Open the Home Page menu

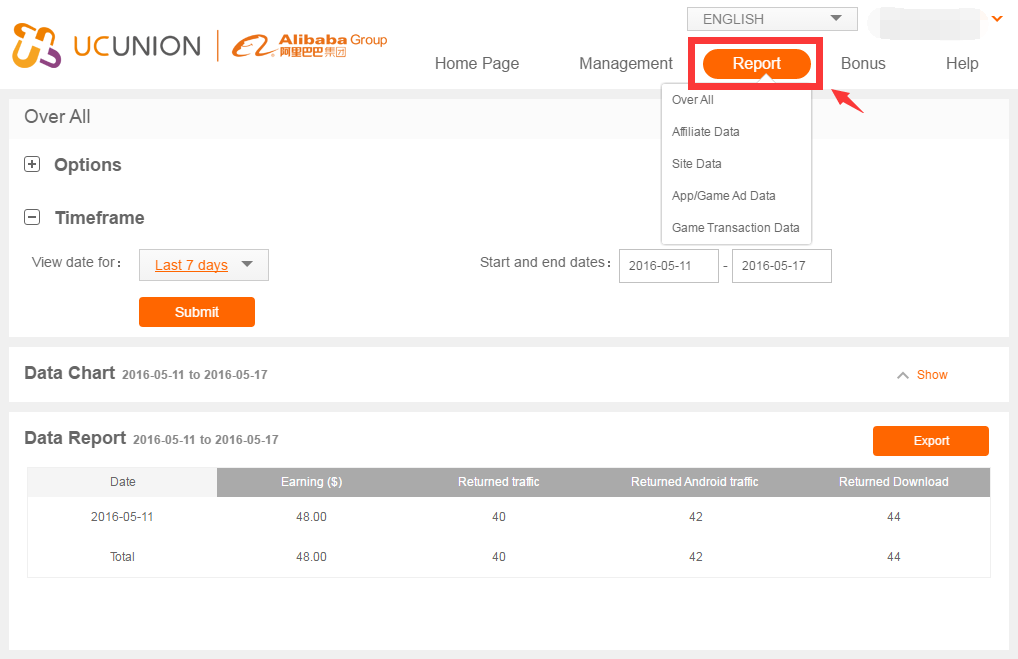(x=477, y=63)
